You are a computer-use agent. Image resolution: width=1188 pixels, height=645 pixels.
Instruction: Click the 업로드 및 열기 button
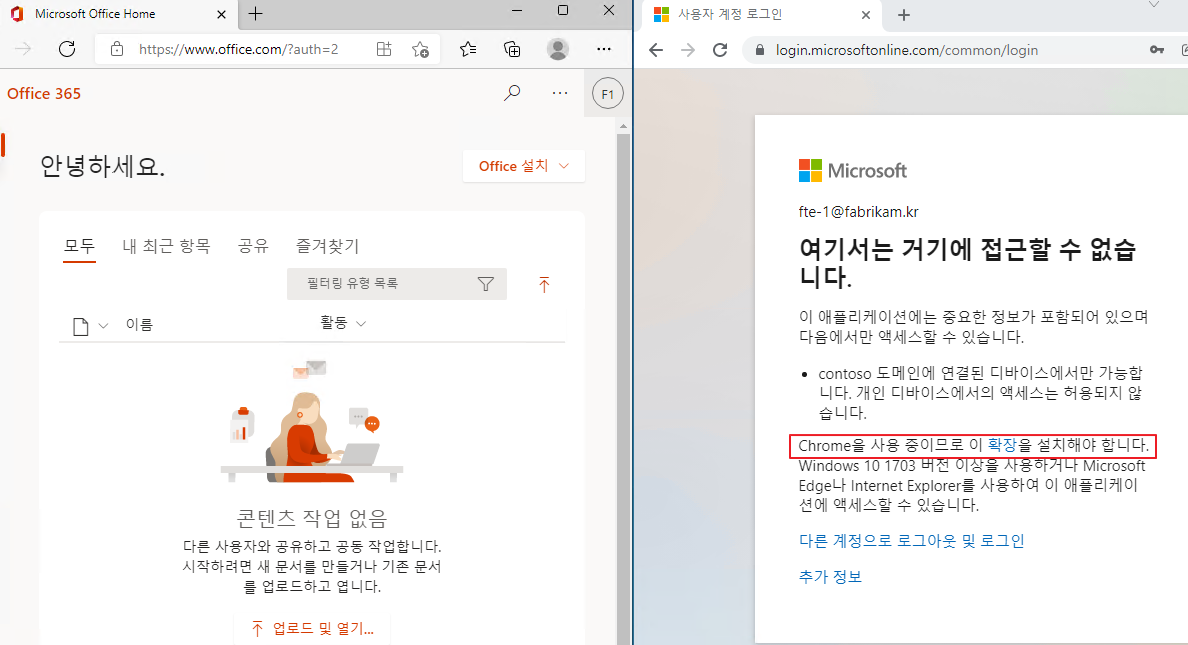(x=312, y=628)
